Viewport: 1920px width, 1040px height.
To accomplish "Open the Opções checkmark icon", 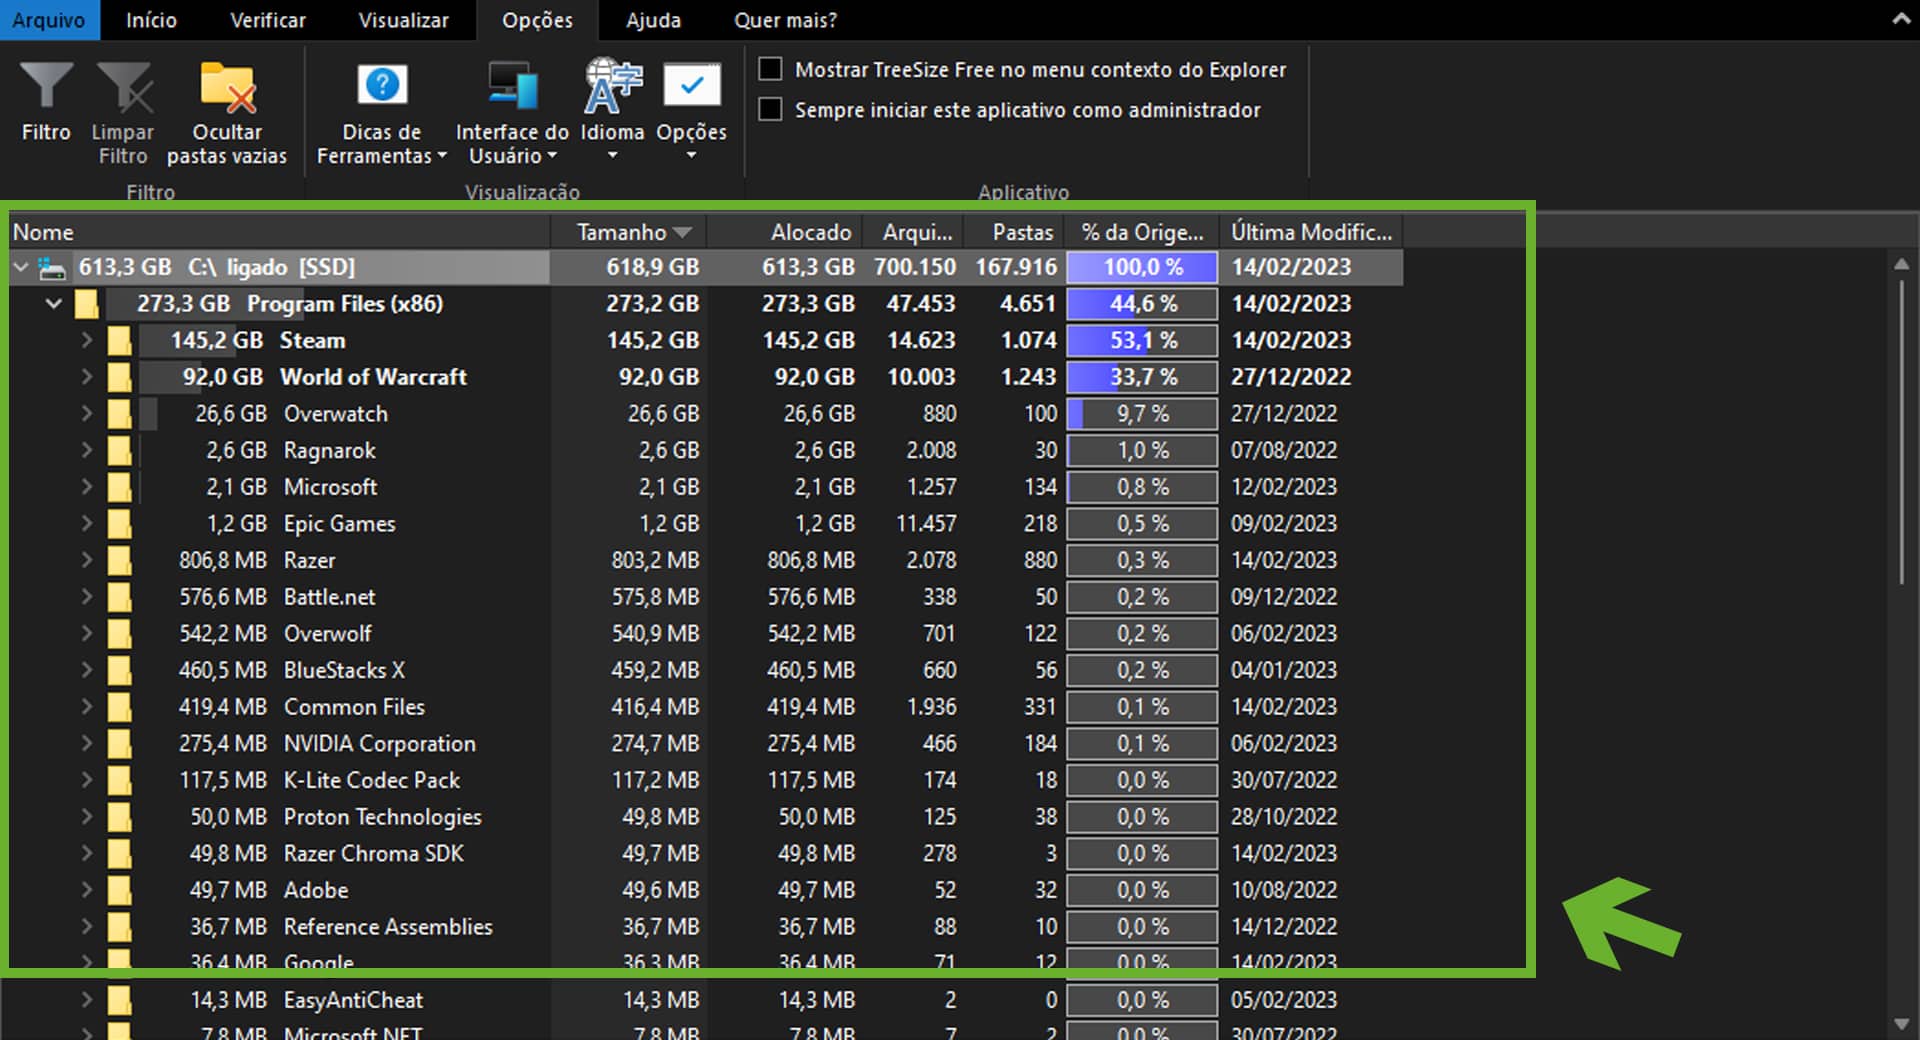I will point(691,86).
